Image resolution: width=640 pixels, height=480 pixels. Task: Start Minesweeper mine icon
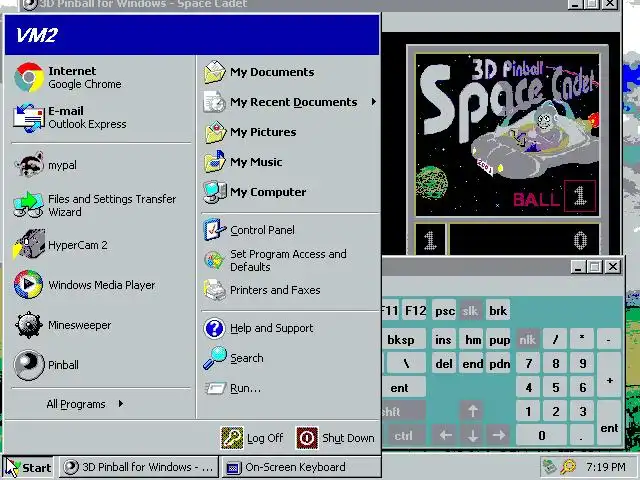coord(29,325)
